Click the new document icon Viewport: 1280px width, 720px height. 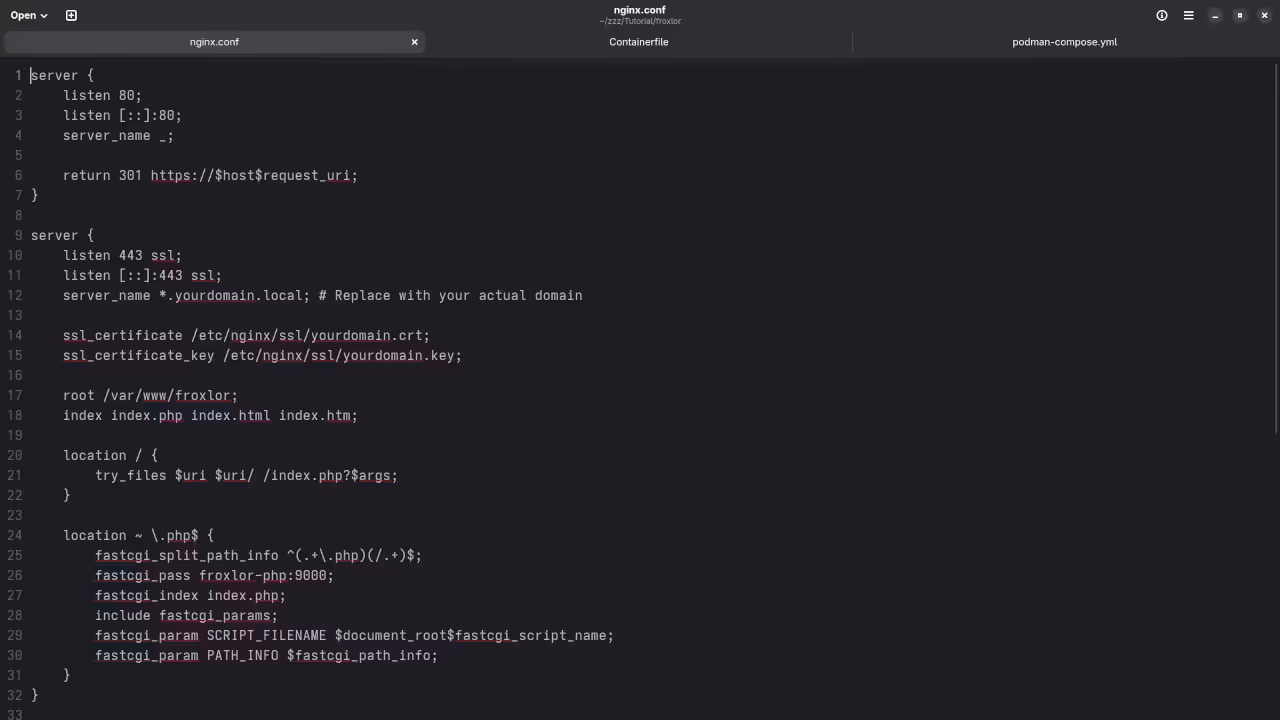point(71,15)
